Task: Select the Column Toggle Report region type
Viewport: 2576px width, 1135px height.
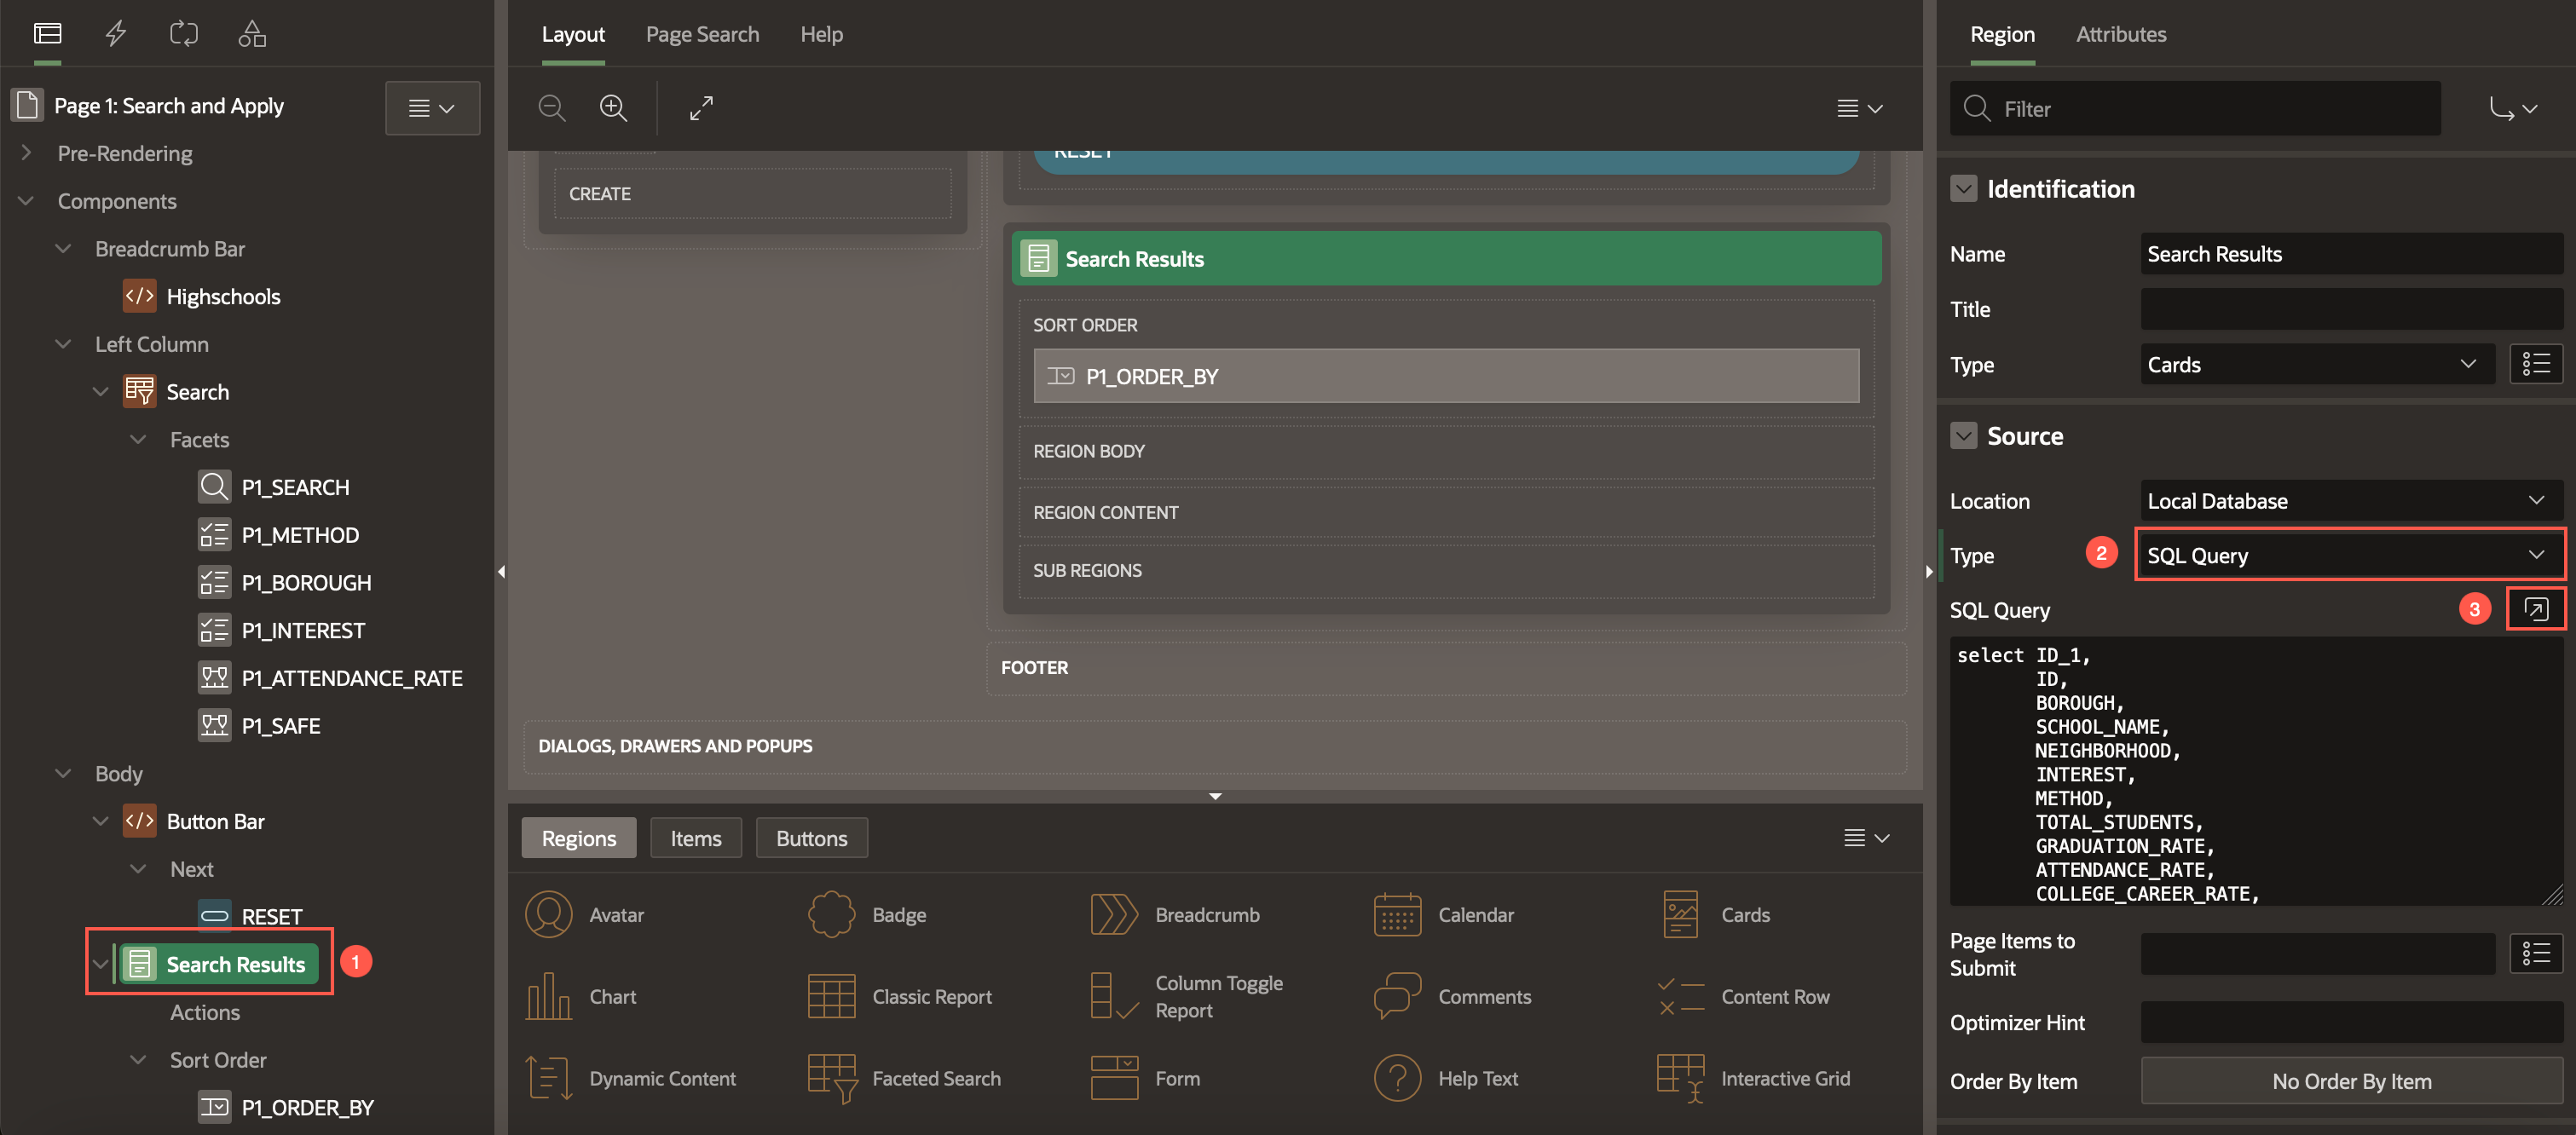Action: (1187, 997)
